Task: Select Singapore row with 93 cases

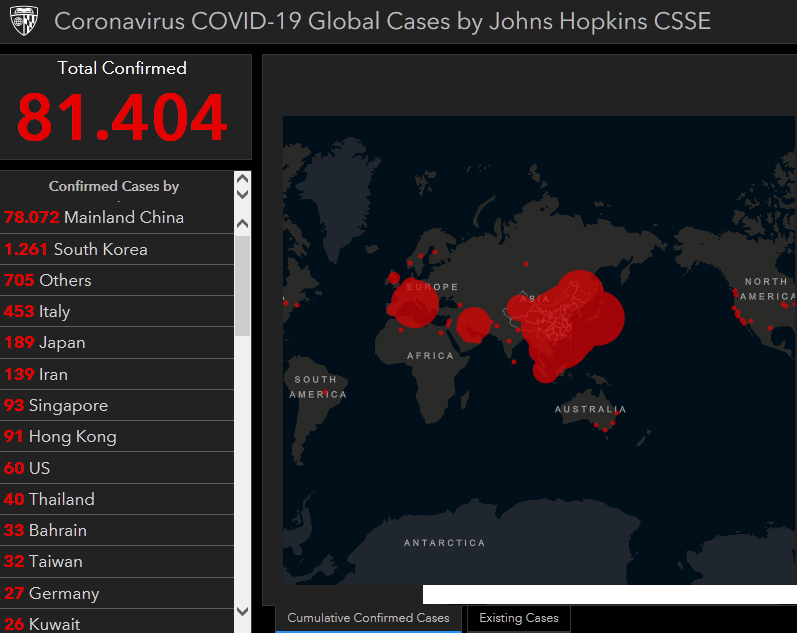Action: [117, 405]
